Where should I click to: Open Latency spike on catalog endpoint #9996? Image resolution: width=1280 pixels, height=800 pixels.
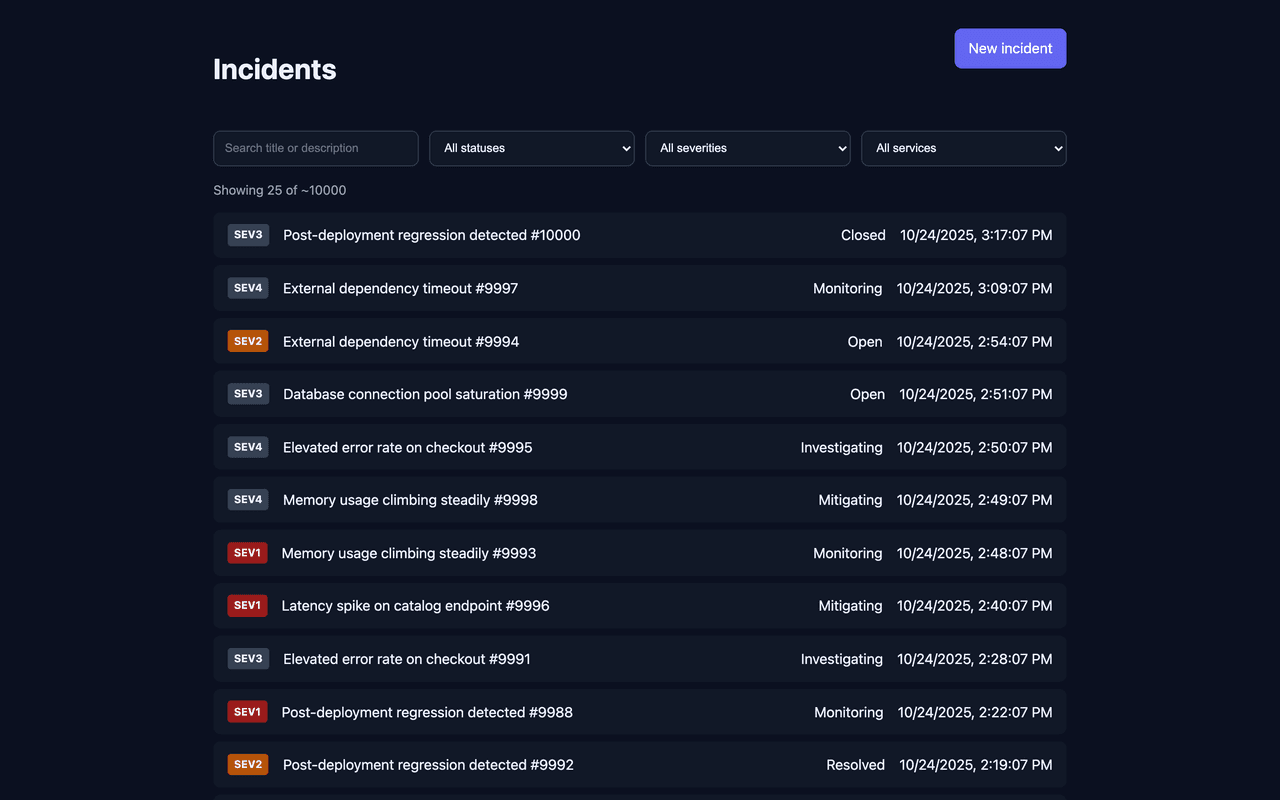[640, 606]
